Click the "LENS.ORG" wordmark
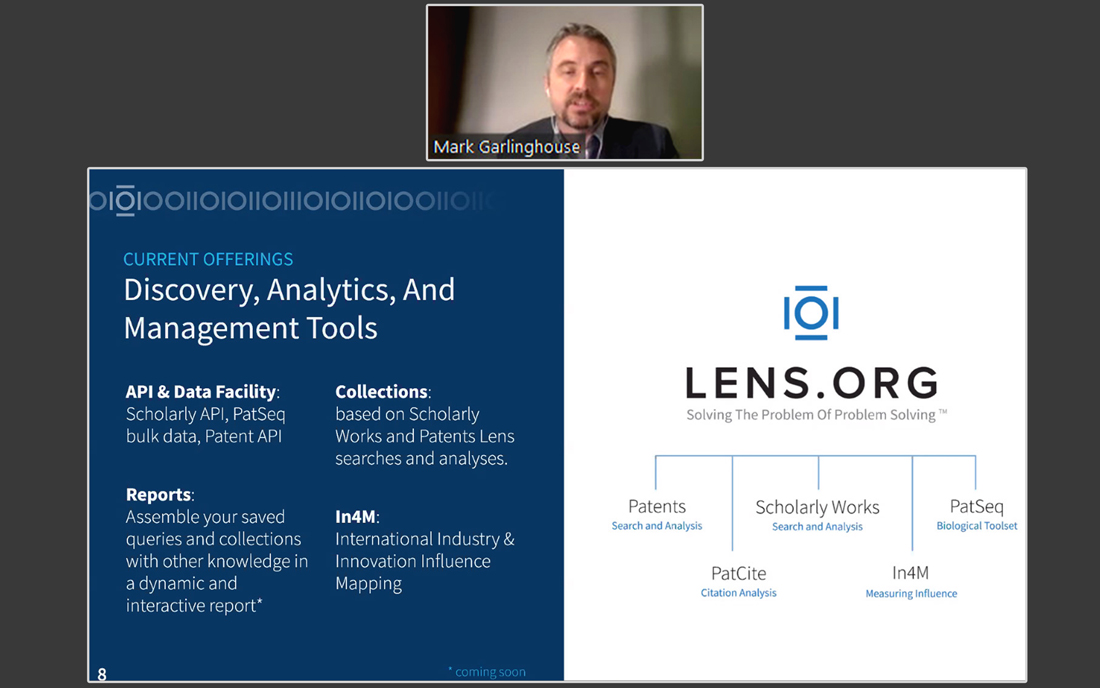Viewport: 1100px width, 688px height. pyautogui.click(x=812, y=383)
